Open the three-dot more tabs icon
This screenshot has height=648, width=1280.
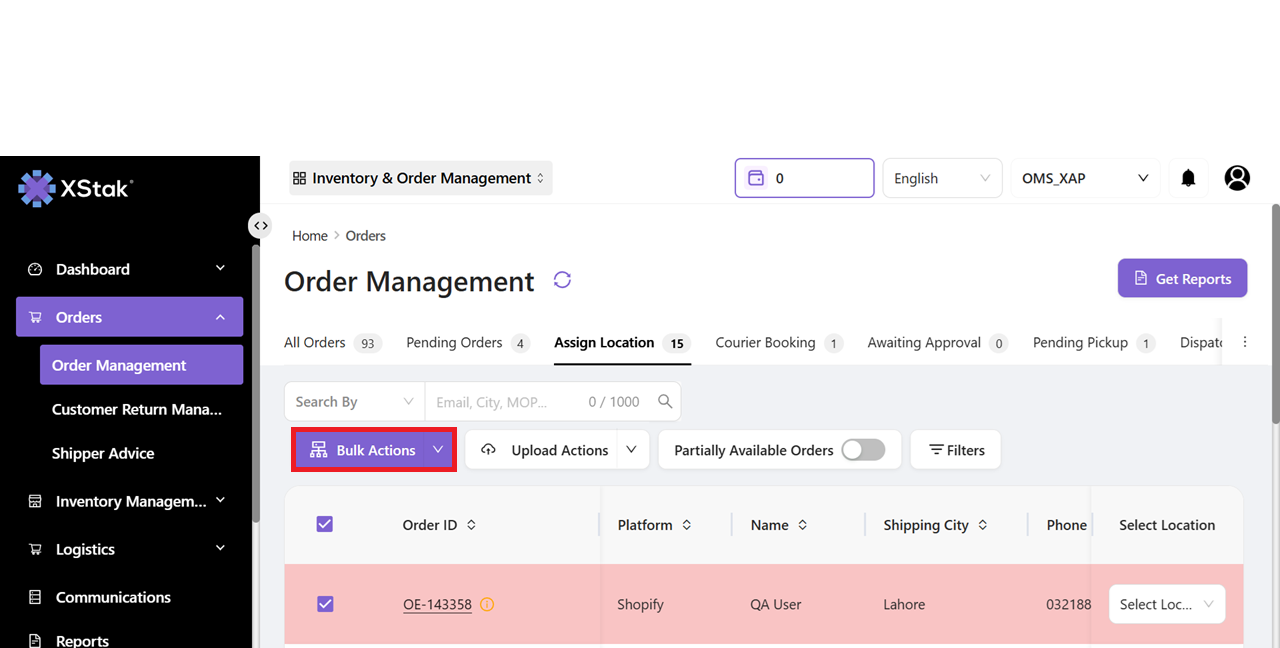[x=1245, y=342]
